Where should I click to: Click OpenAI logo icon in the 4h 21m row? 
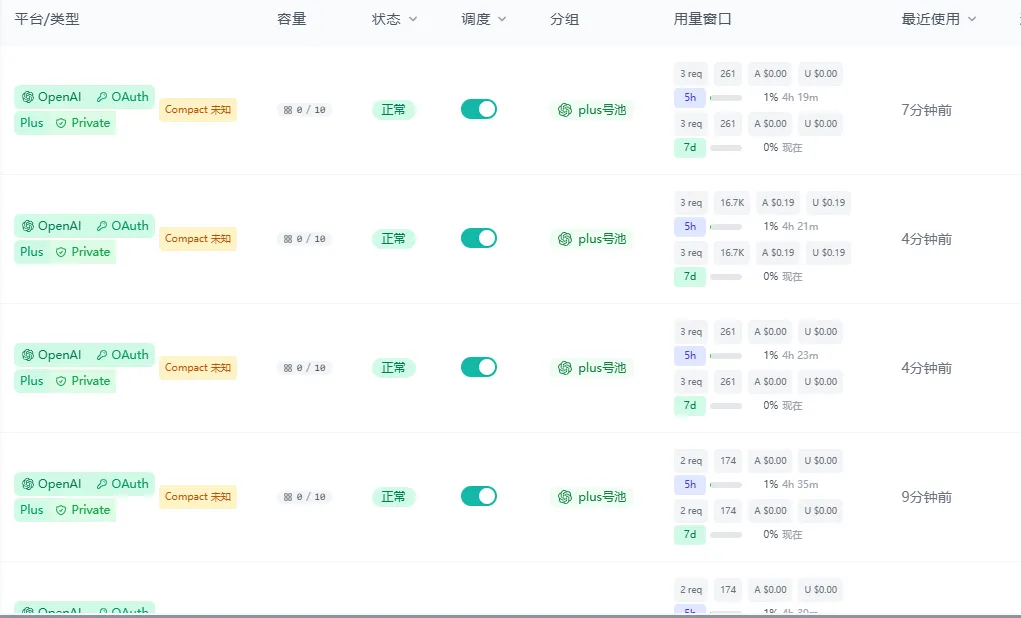click(27, 226)
